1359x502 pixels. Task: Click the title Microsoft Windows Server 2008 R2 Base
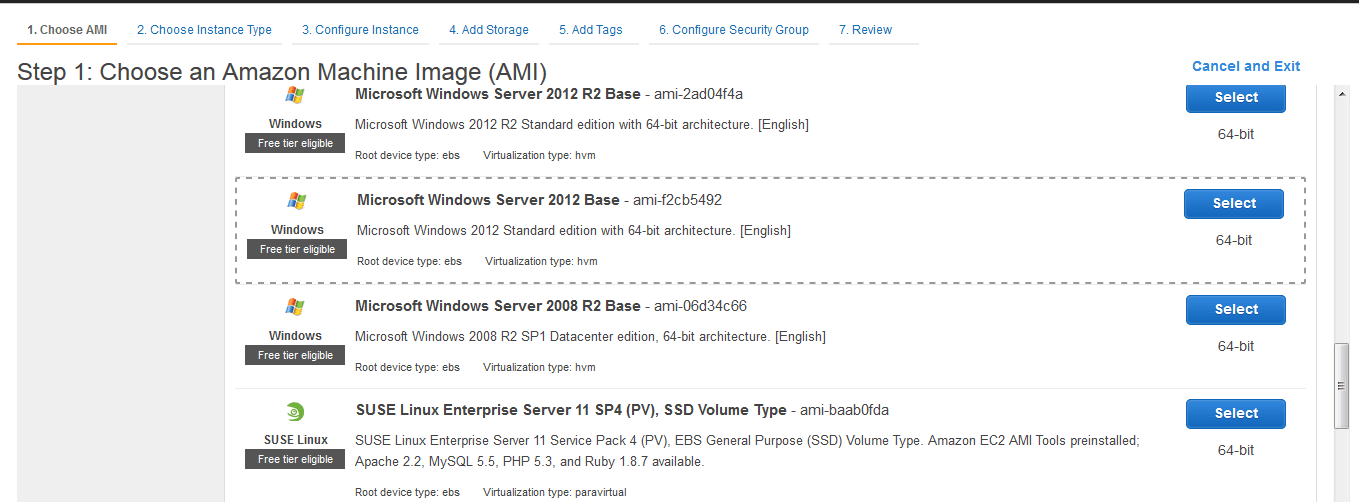pyautogui.click(x=498, y=306)
